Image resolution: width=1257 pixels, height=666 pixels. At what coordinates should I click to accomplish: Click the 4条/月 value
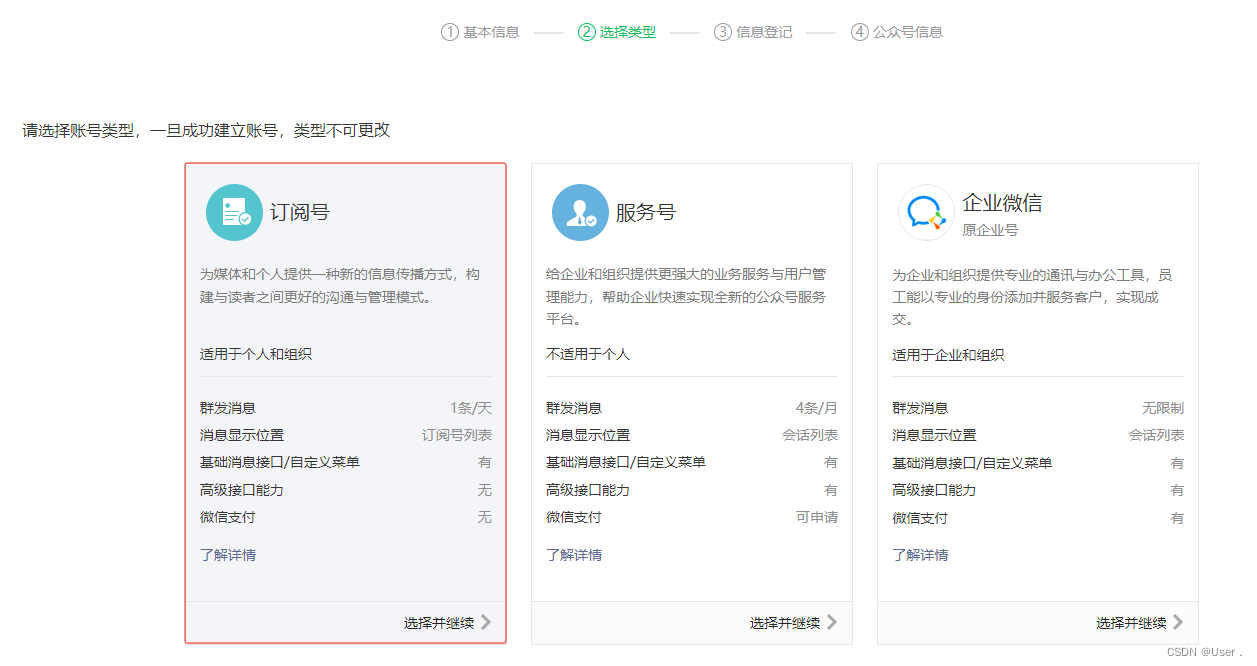point(817,408)
